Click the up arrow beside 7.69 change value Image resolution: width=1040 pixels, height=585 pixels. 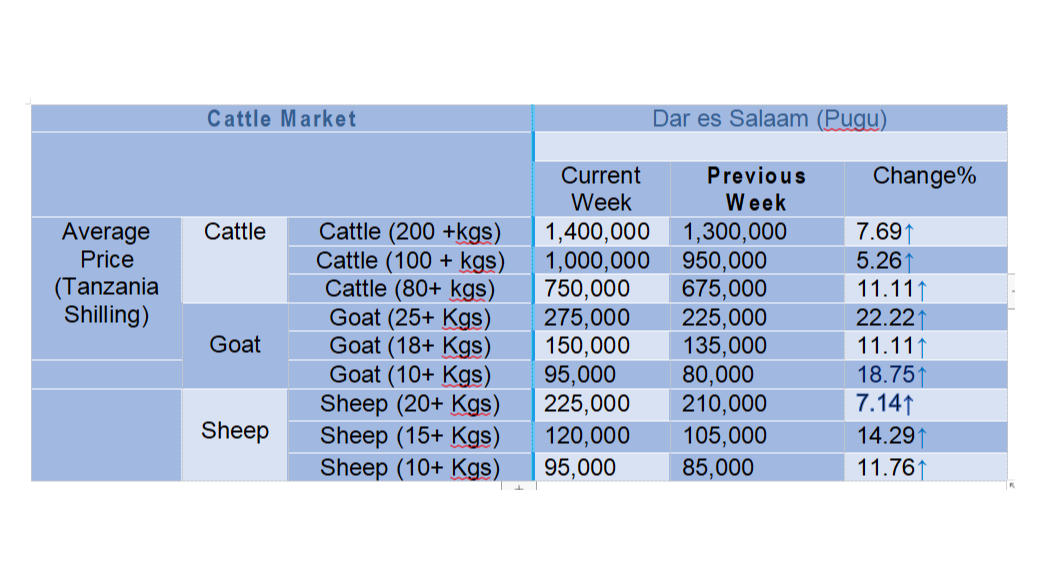(x=909, y=233)
